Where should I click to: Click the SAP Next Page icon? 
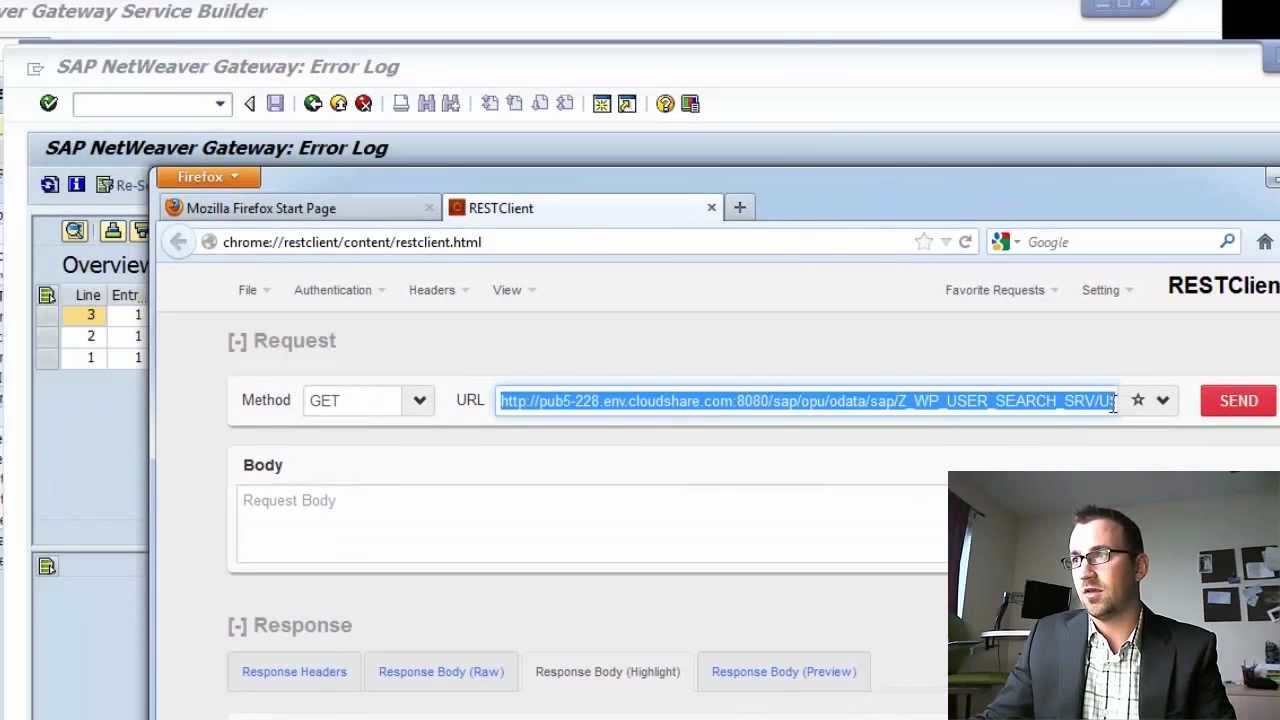540,103
